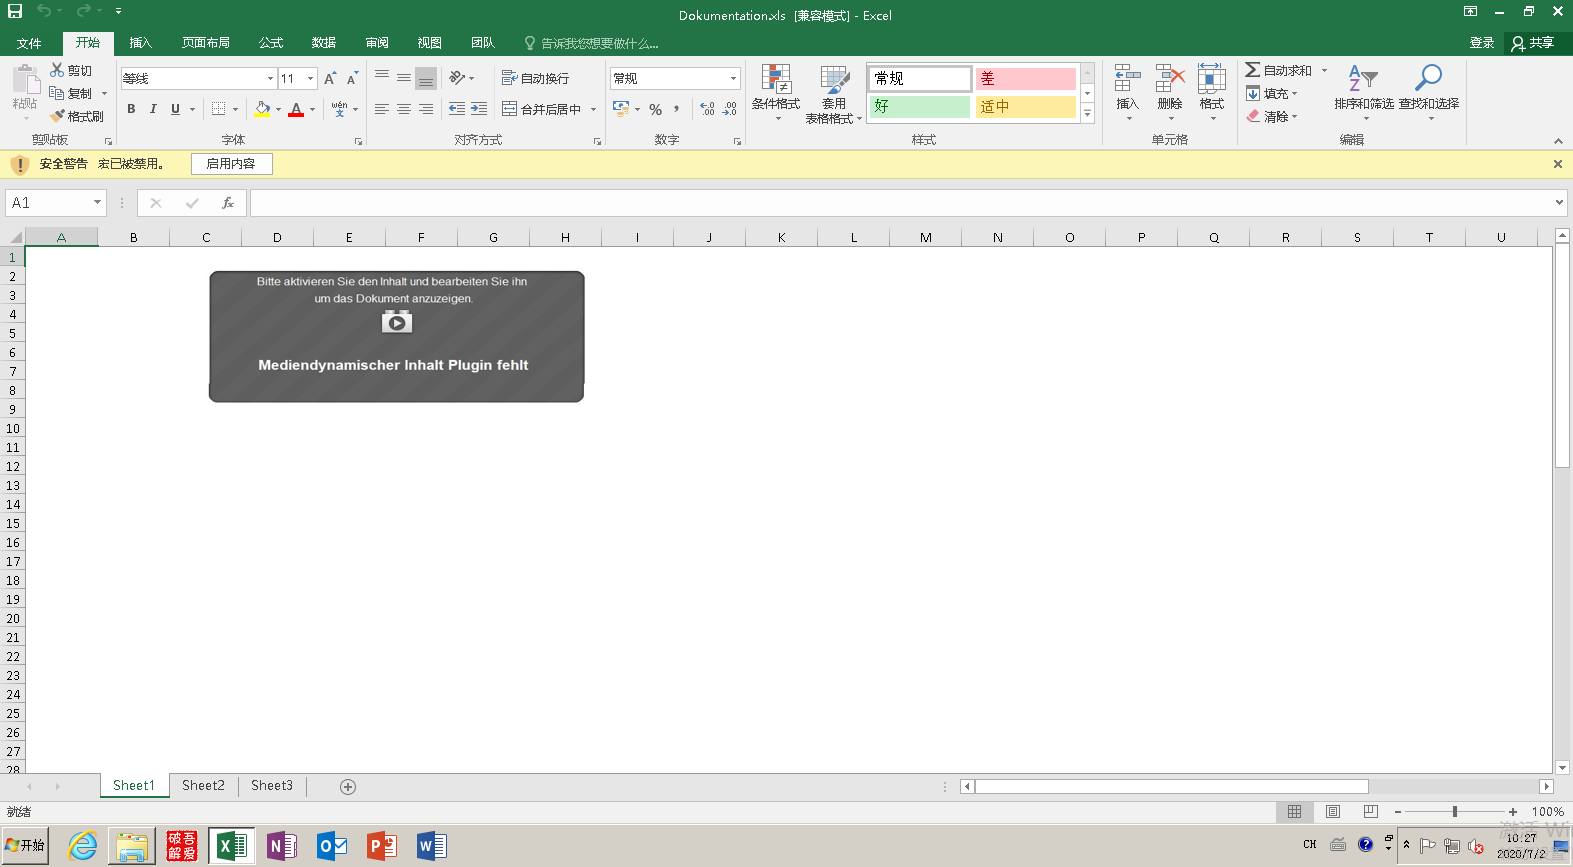Select the Format Painter brush

click(57, 116)
